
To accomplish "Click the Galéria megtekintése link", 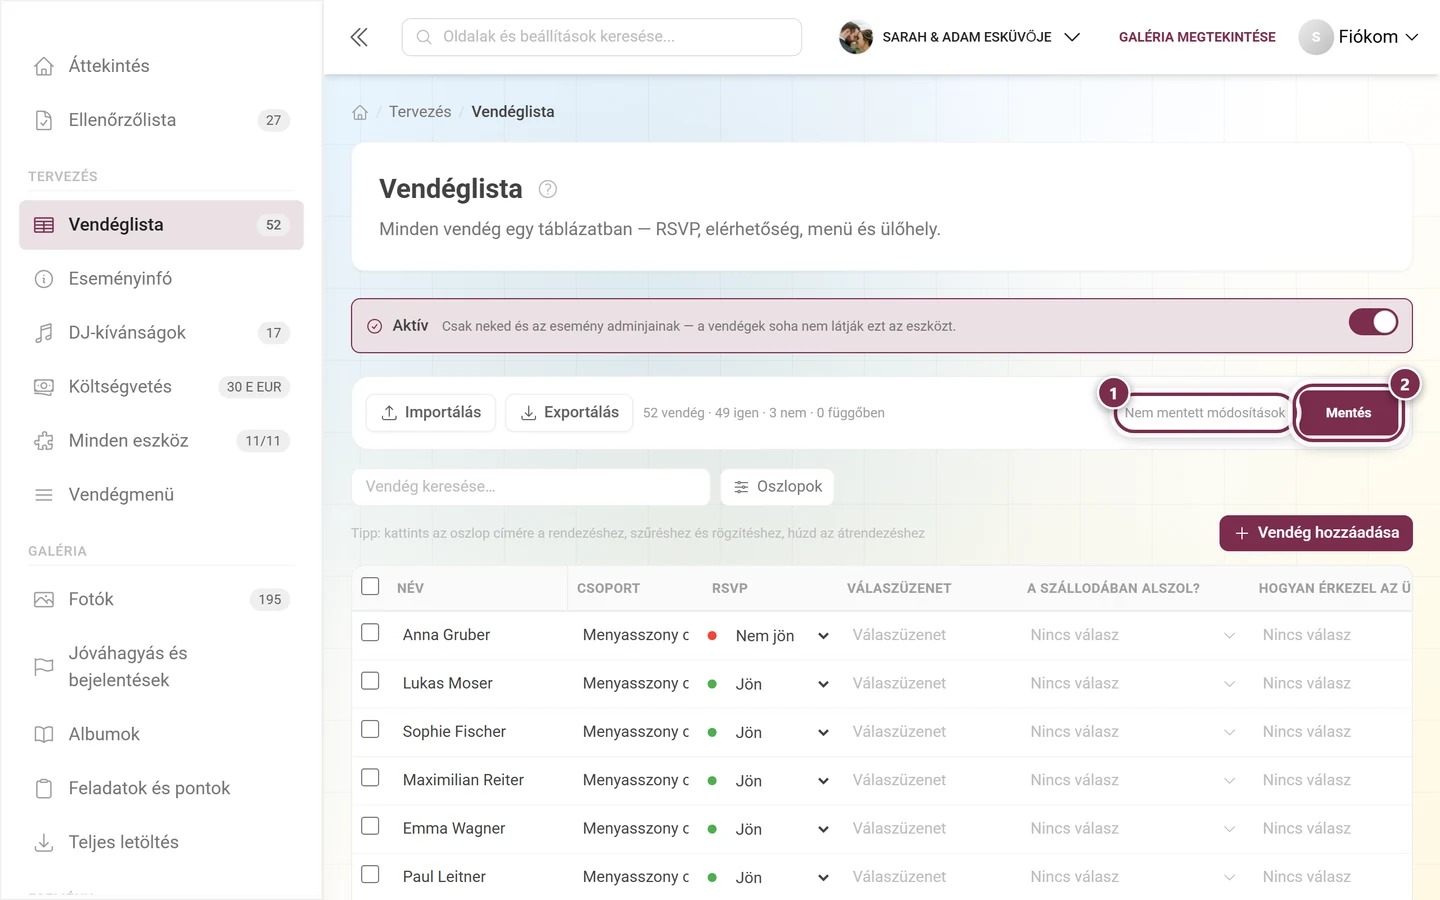I will point(1197,37).
